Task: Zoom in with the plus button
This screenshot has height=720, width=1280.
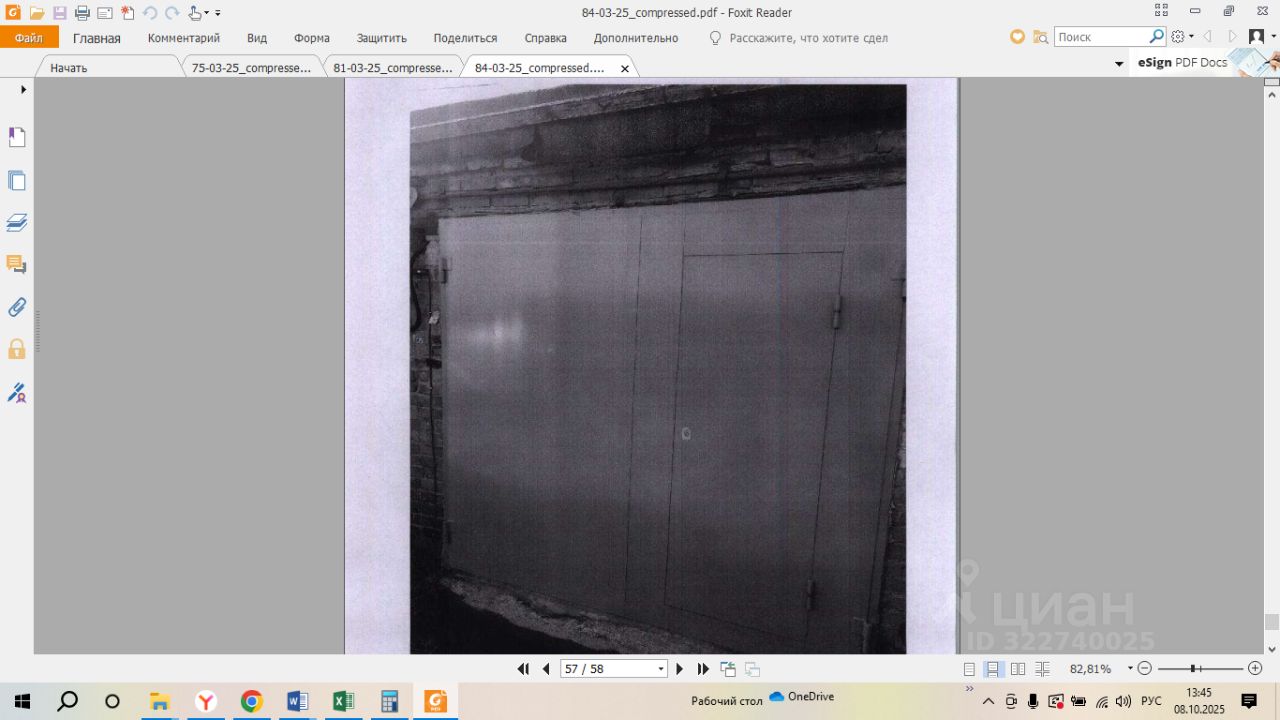Action: (1255, 668)
